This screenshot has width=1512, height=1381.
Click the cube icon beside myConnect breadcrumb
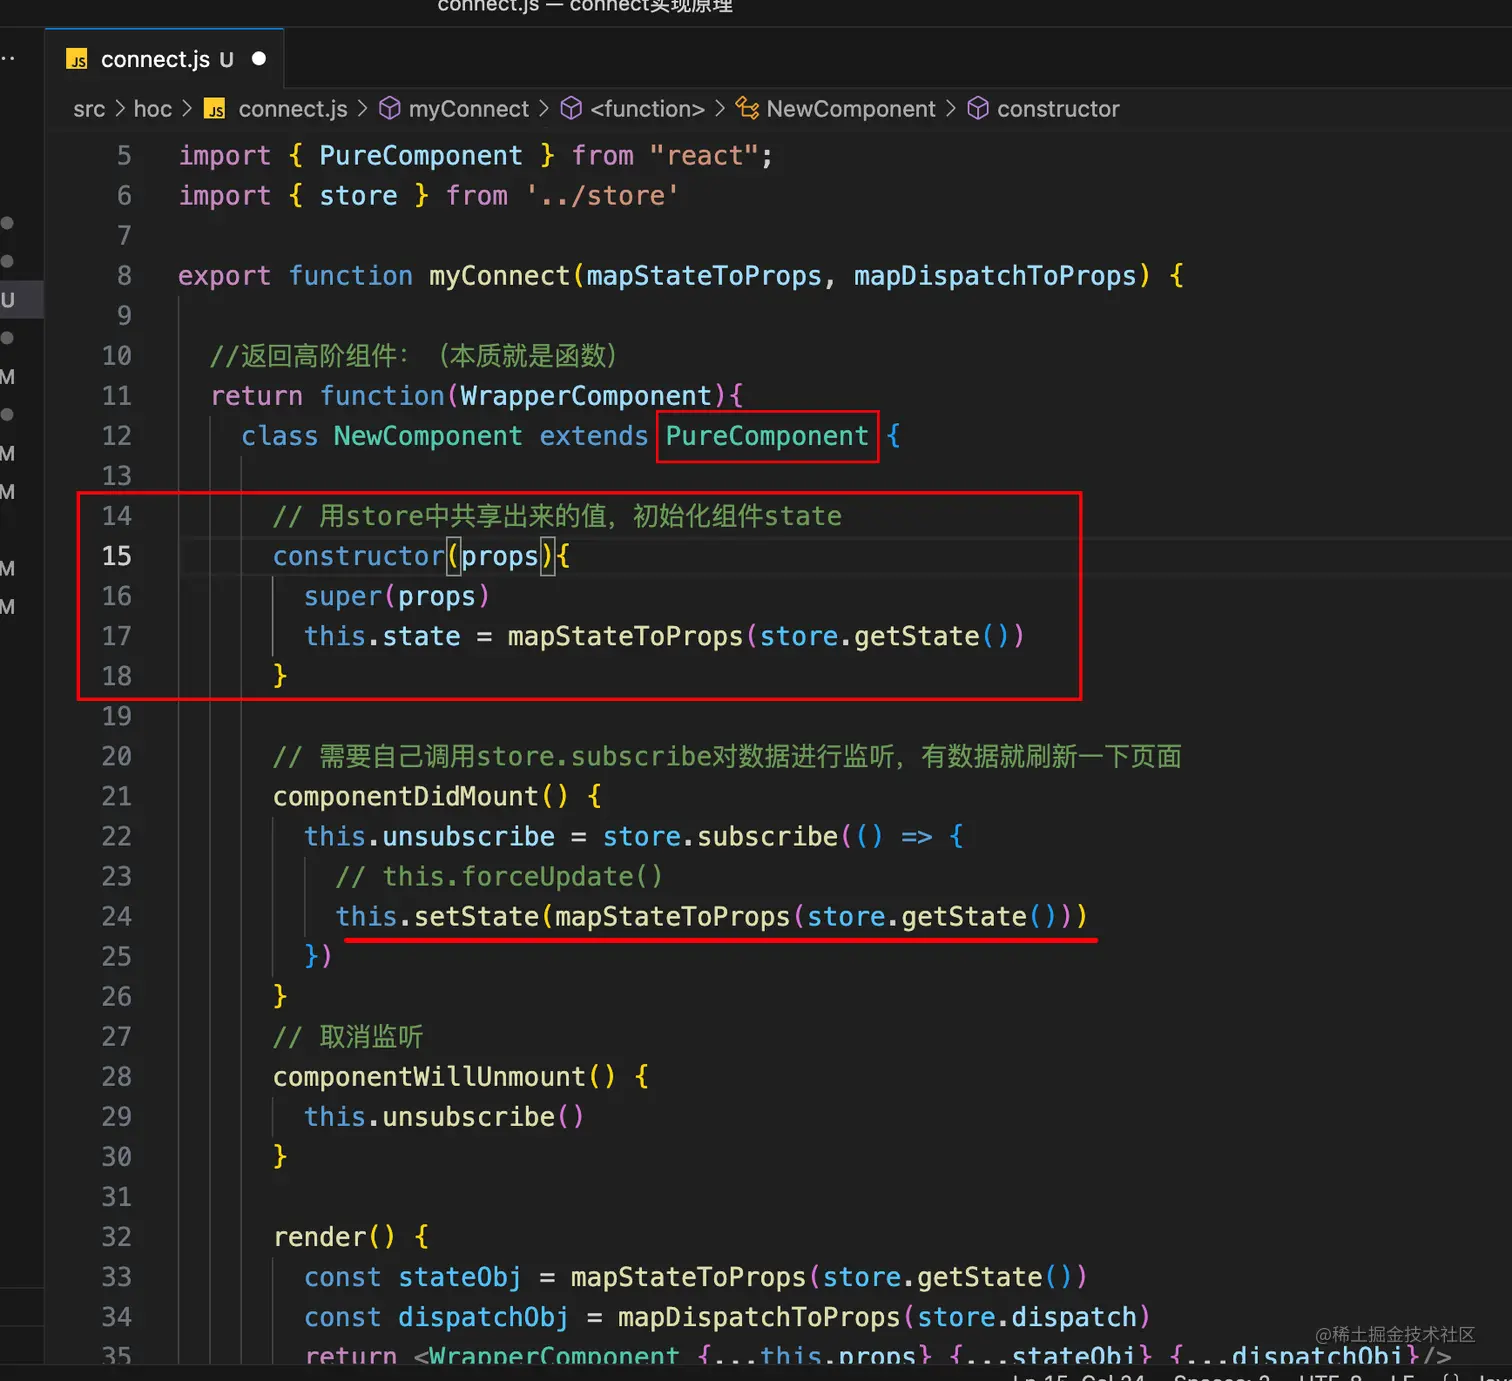390,108
